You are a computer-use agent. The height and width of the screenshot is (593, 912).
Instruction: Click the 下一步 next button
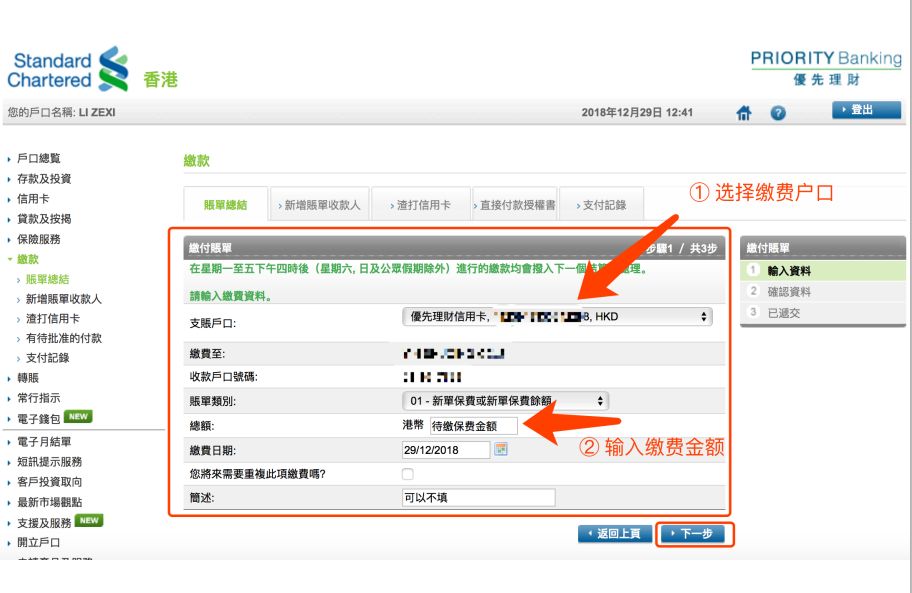(x=695, y=534)
